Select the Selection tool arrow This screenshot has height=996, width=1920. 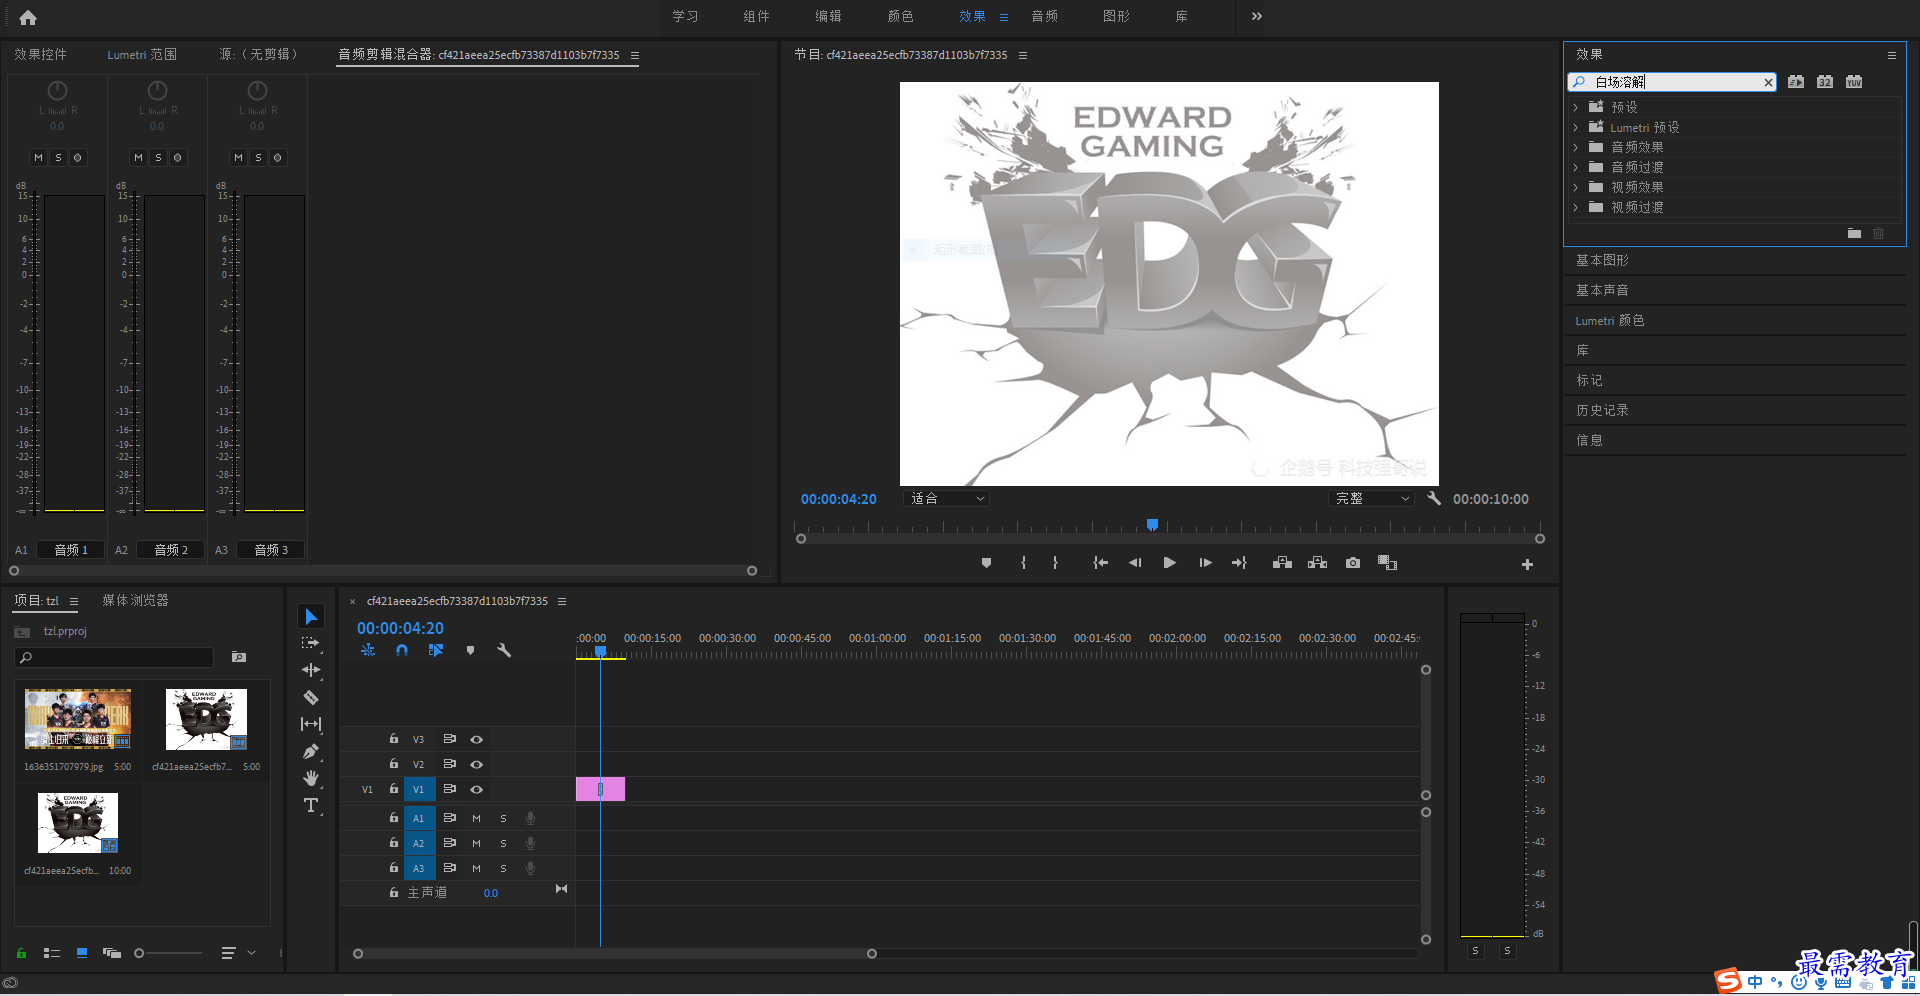tap(311, 616)
